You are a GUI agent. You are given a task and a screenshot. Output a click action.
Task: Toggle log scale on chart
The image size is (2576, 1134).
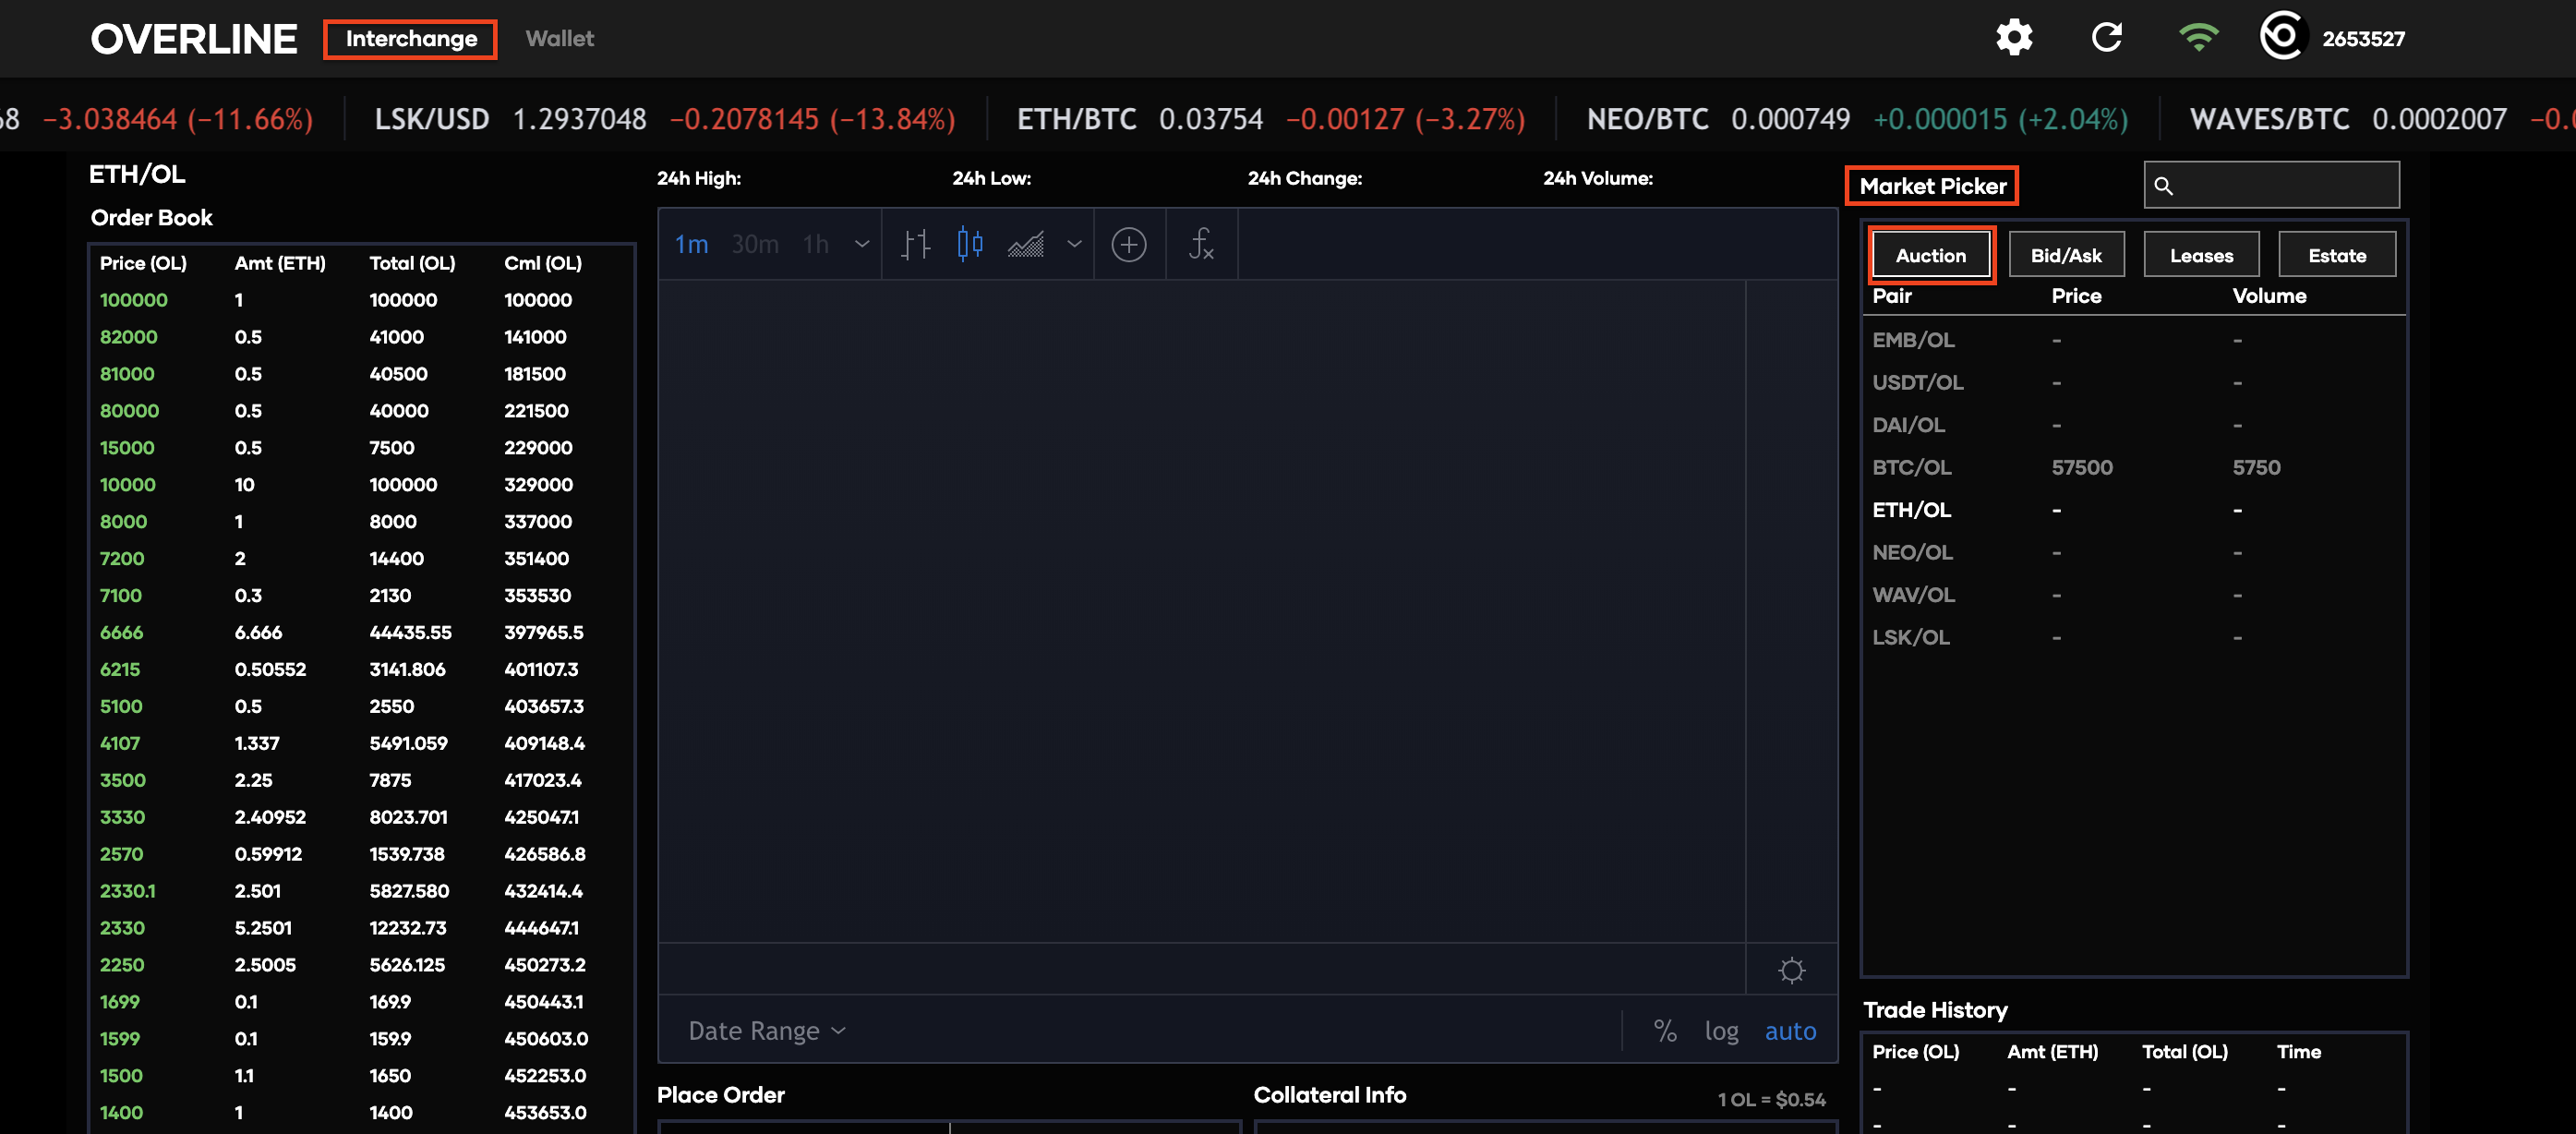(x=1721, y=1031)
